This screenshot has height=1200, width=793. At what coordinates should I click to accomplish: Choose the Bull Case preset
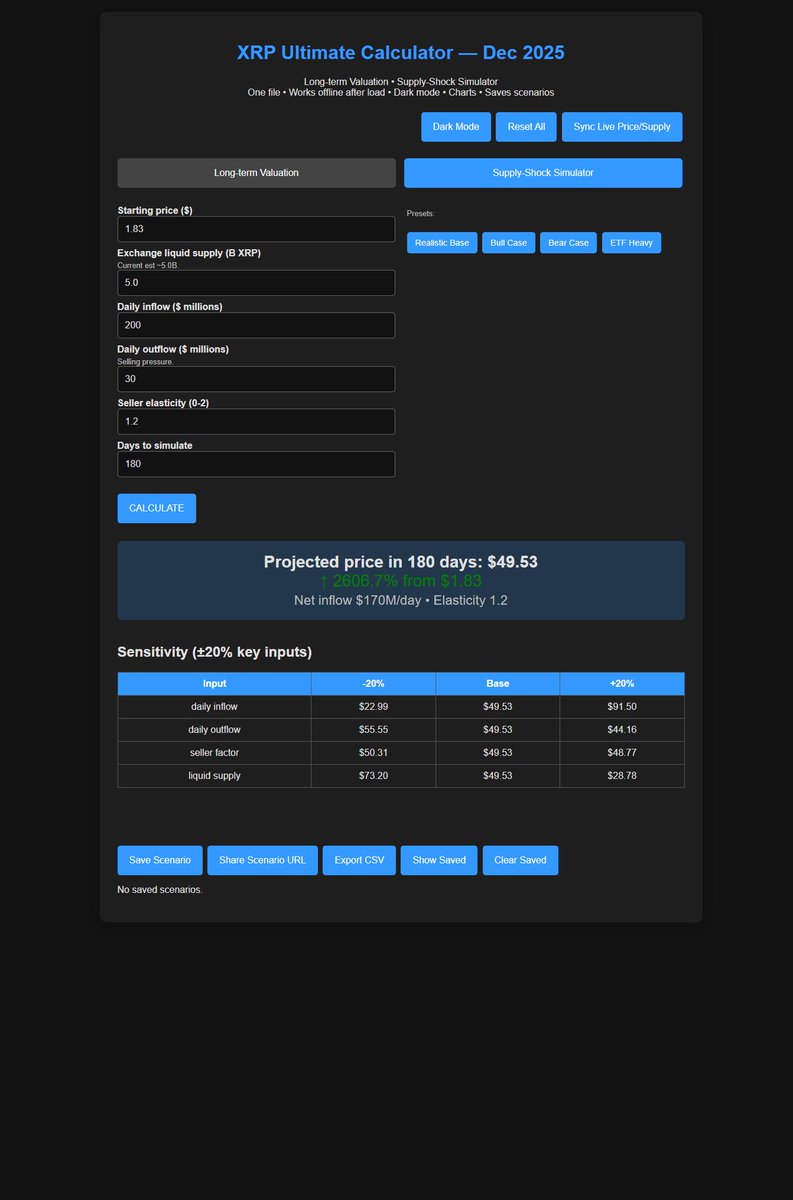(509, 243)
